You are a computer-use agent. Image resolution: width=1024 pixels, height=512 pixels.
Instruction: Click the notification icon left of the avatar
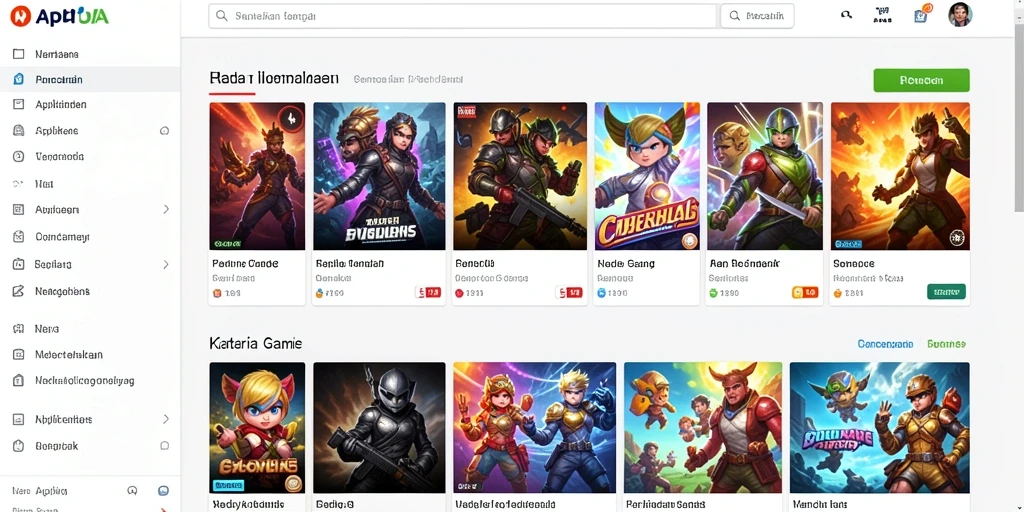pyautogui.click(x=921, y=14)
